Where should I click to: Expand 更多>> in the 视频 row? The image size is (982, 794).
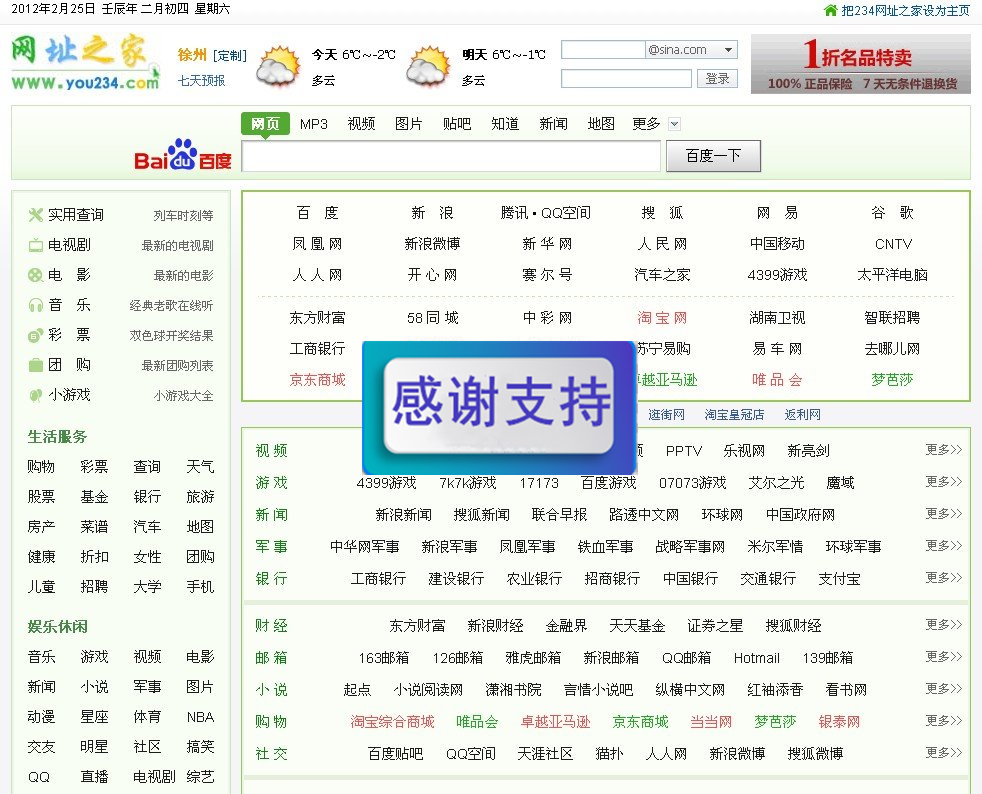coord(944,450)
